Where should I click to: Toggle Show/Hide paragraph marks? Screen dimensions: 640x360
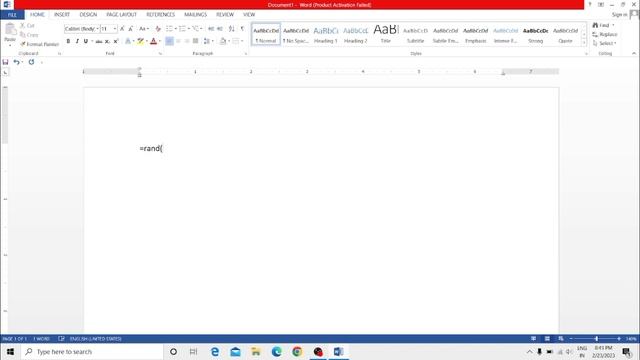[x=242, y=29]
